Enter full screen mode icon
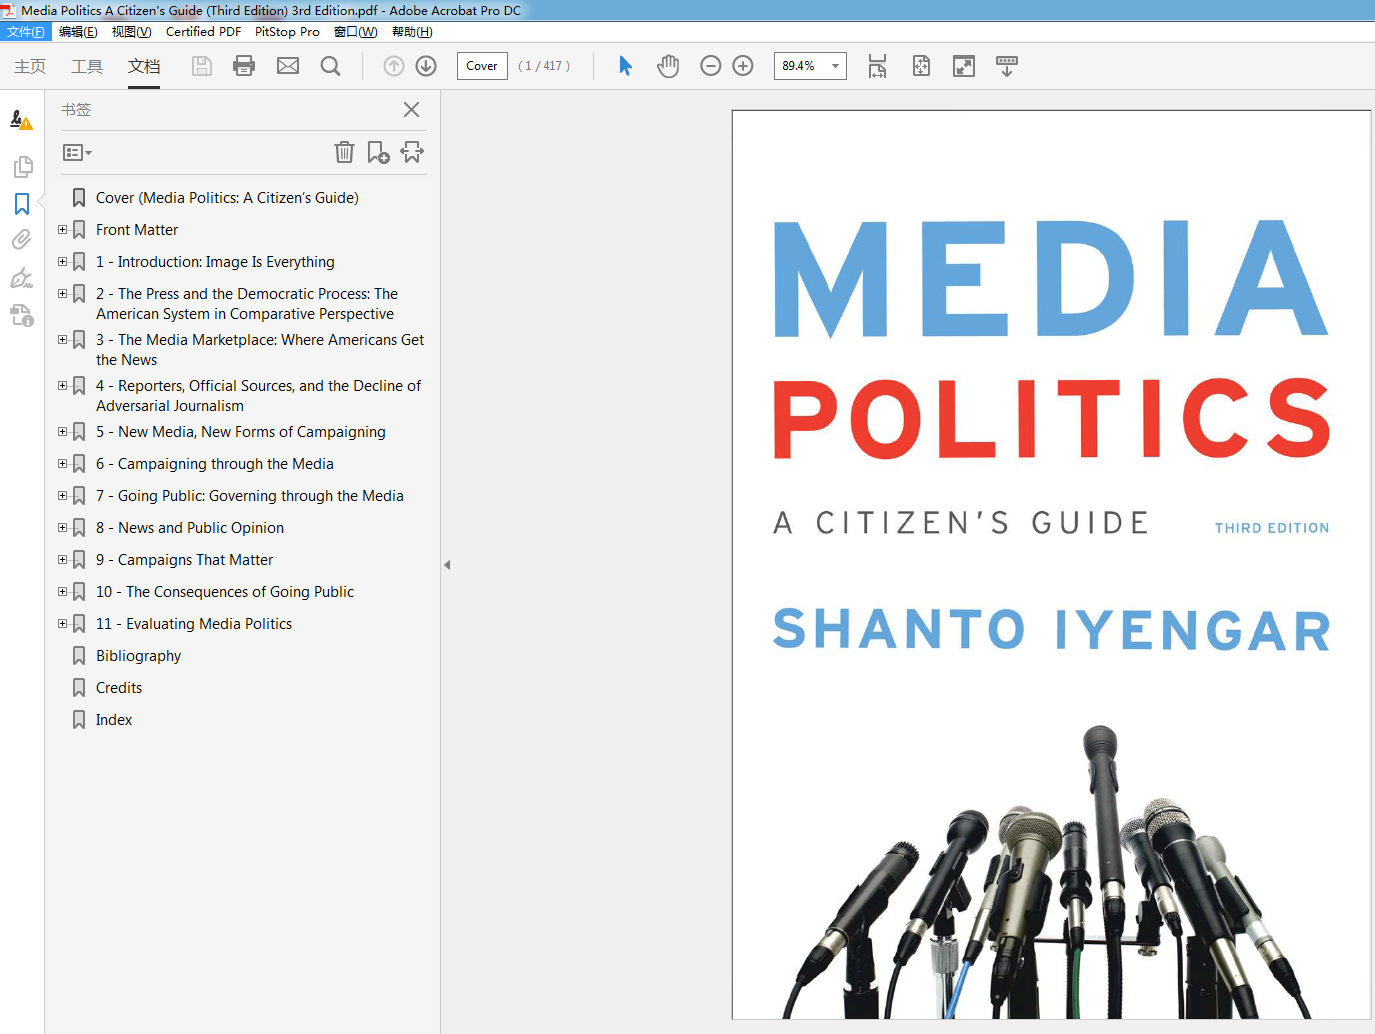 (964, 66)
